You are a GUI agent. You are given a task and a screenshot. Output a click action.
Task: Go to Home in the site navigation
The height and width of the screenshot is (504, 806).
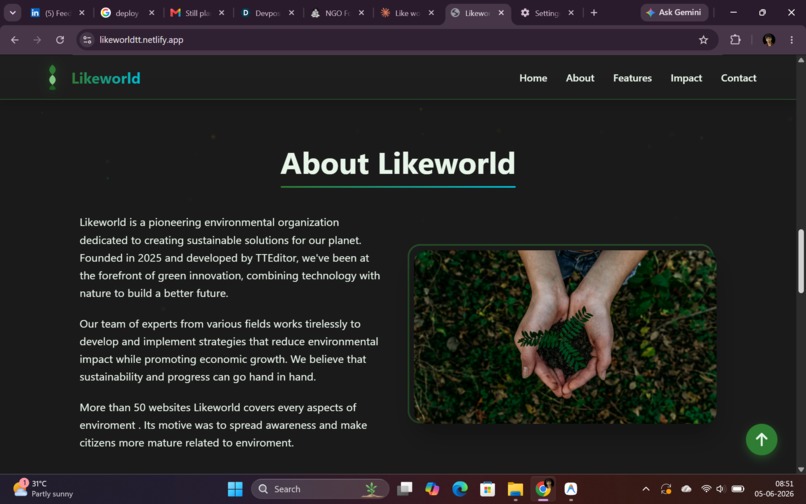click(533, 78)
